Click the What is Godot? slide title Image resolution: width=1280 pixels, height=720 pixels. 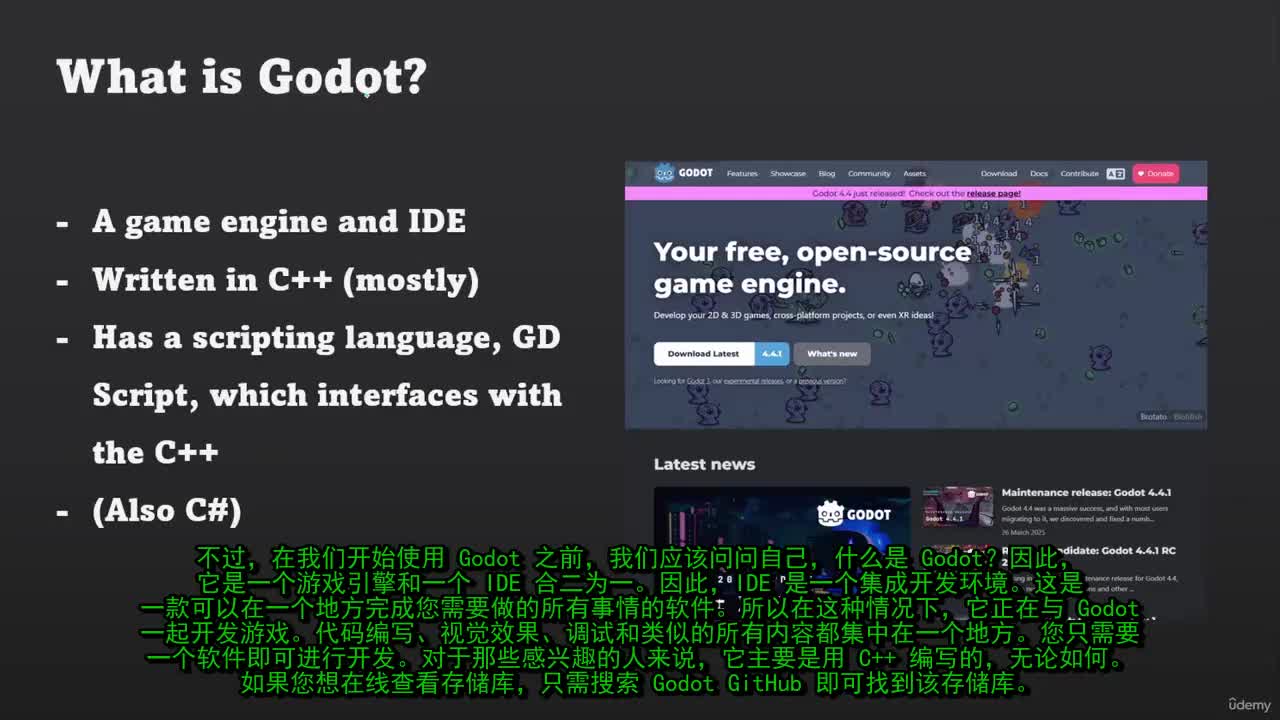click(242, 77)
